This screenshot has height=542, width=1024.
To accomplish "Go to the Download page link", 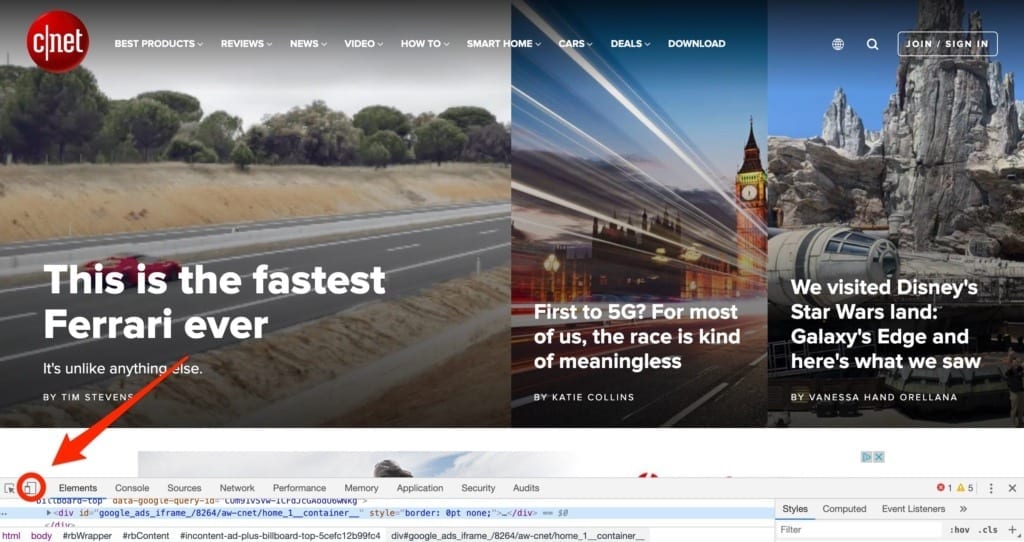I will [x=696, y=44].
